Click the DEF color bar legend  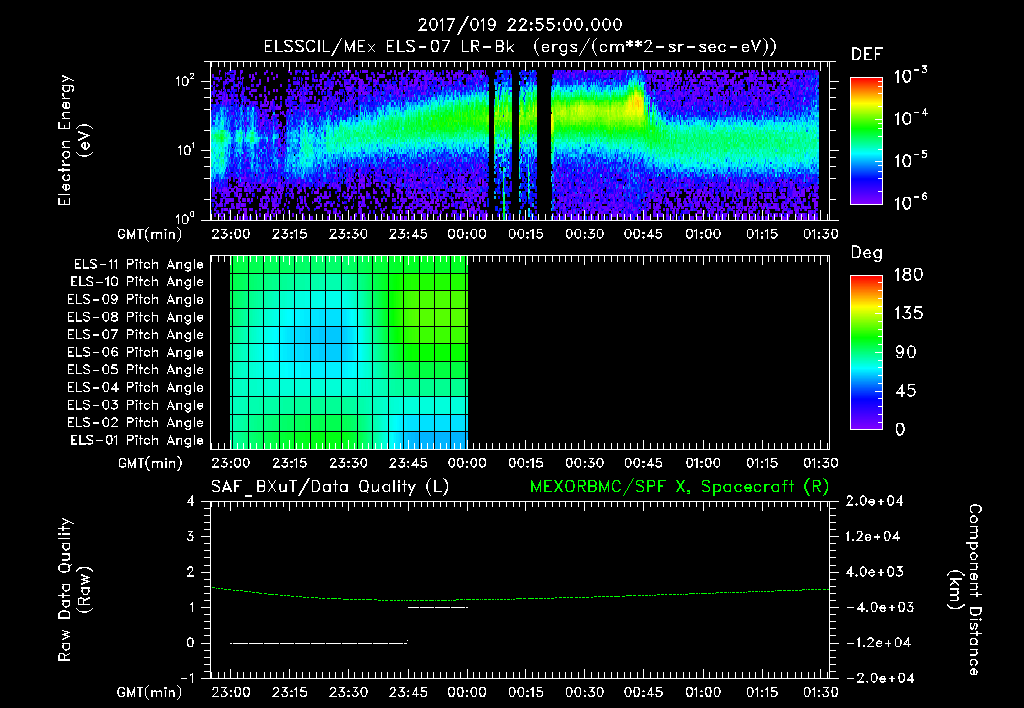click(x=866, y=141)
